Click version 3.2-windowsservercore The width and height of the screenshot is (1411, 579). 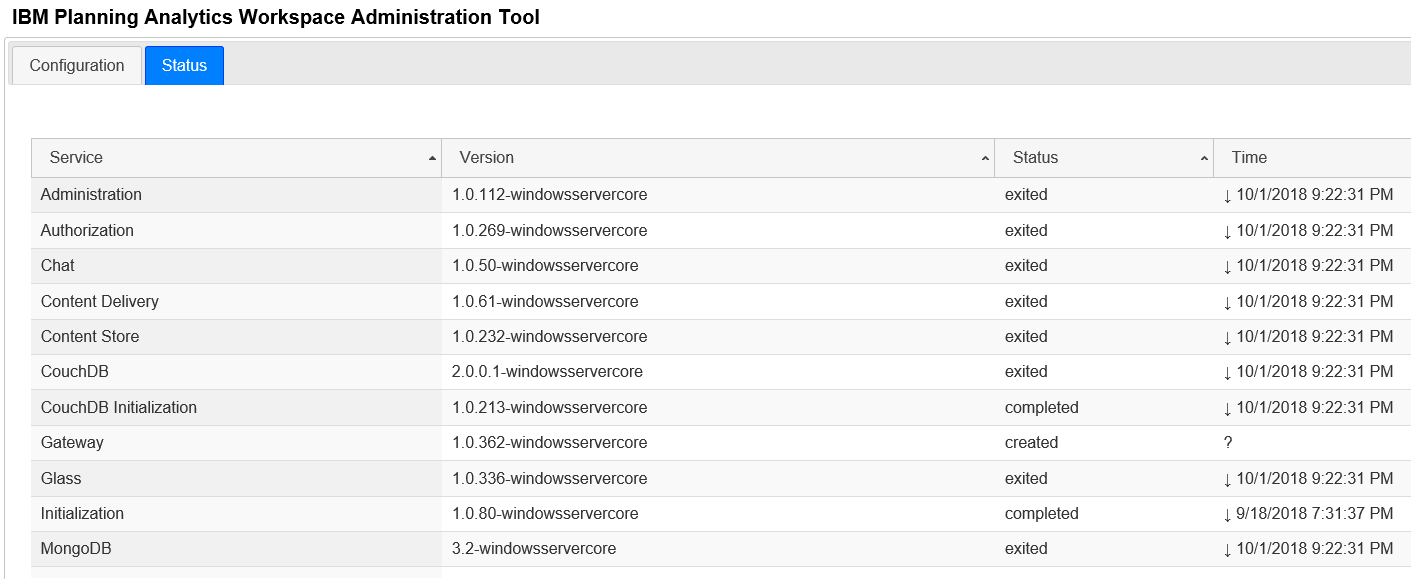534,549
